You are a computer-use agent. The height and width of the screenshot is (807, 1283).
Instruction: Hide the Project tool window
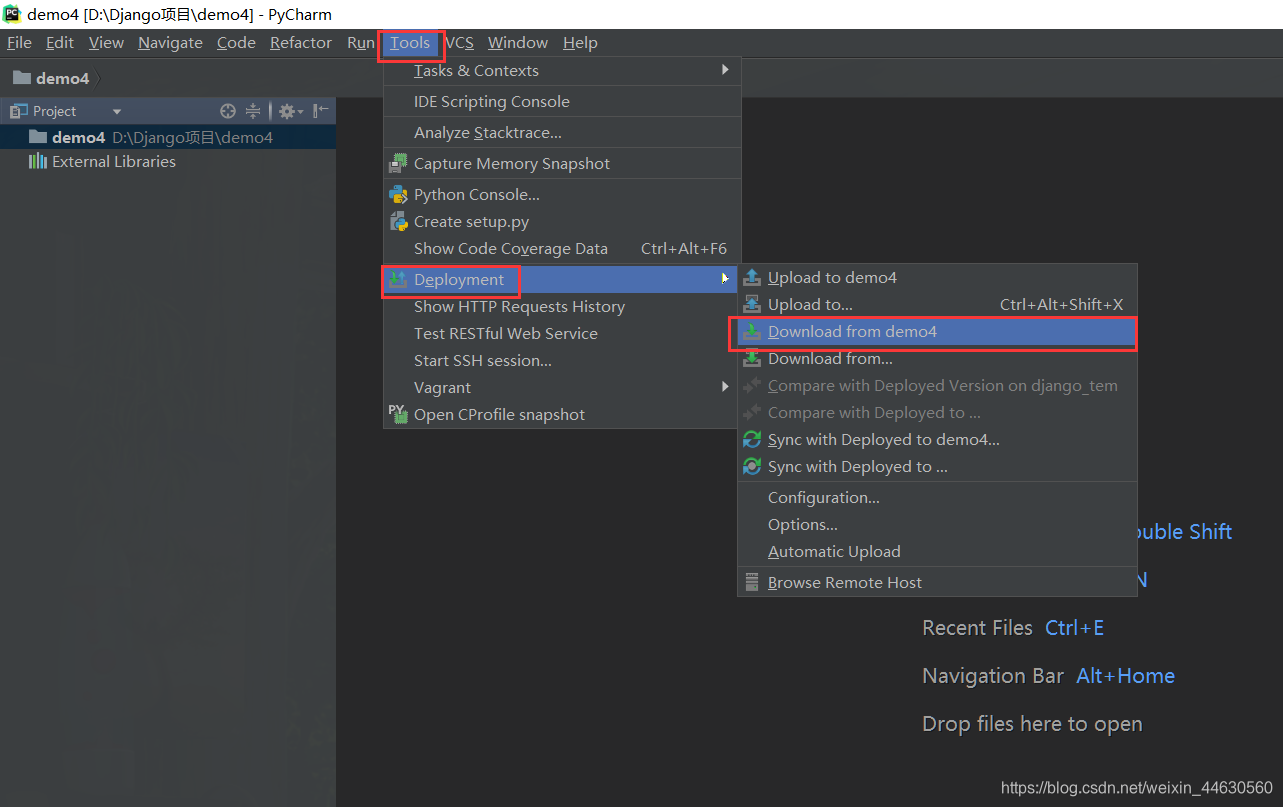point(320,111)
